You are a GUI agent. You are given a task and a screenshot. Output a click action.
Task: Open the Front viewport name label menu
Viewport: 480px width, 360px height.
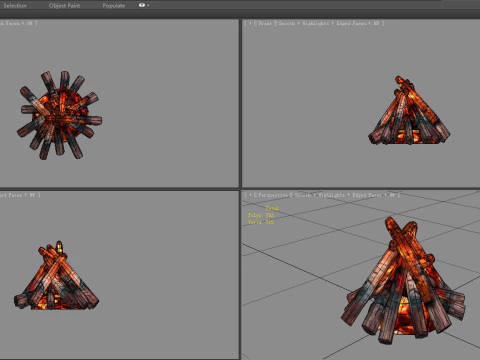(265, 23)
